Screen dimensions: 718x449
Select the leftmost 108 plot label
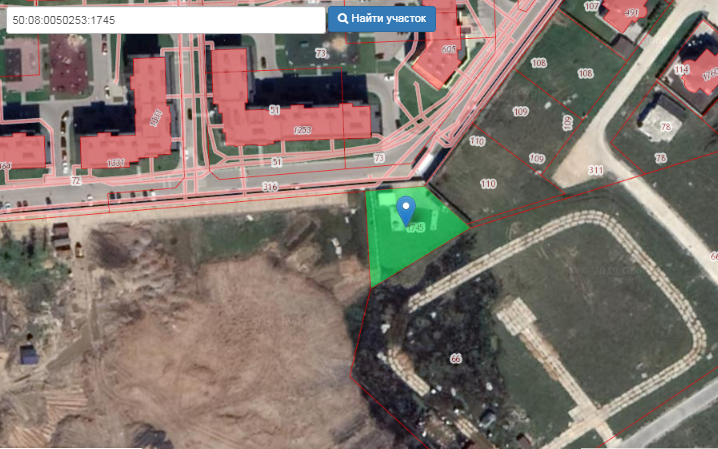[x=538, y=63]
